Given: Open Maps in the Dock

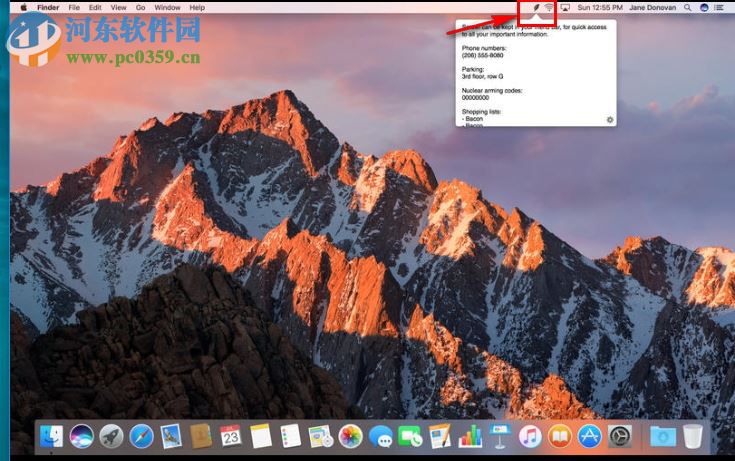Looking at the screenshot, I should [x=321, y=436].
